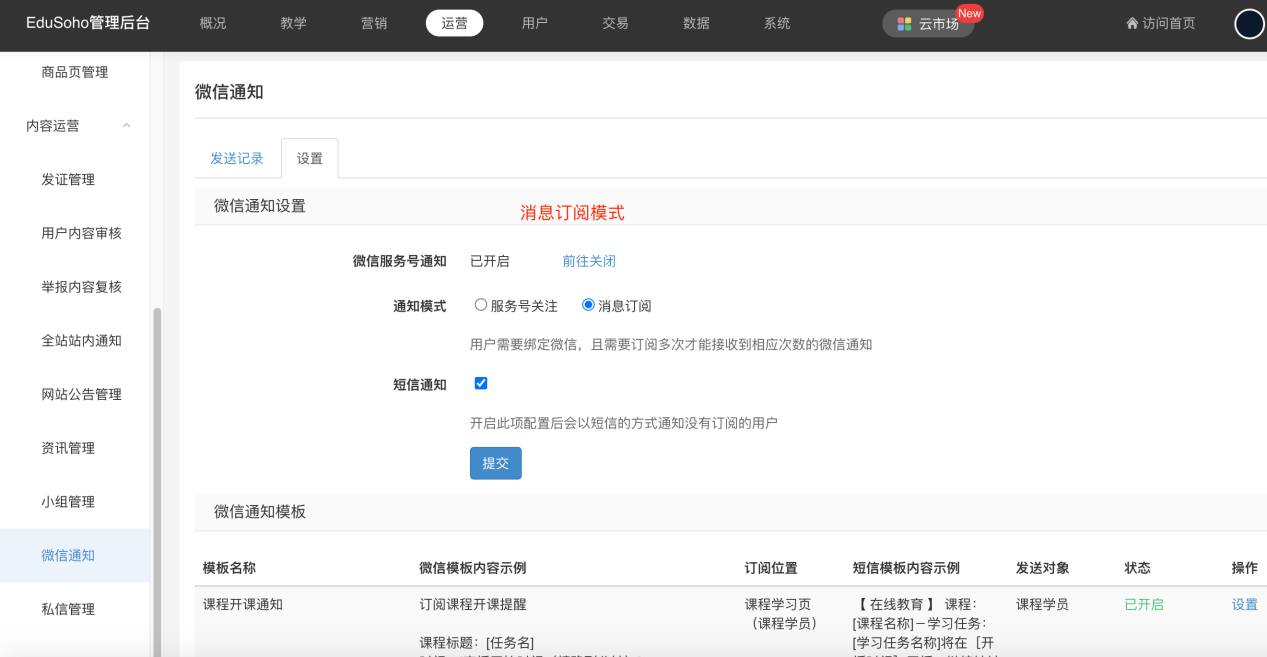The width and height of the screenshot is (1267, 657).
Task: Open the 运营 top menu
Action: [454, 23]
